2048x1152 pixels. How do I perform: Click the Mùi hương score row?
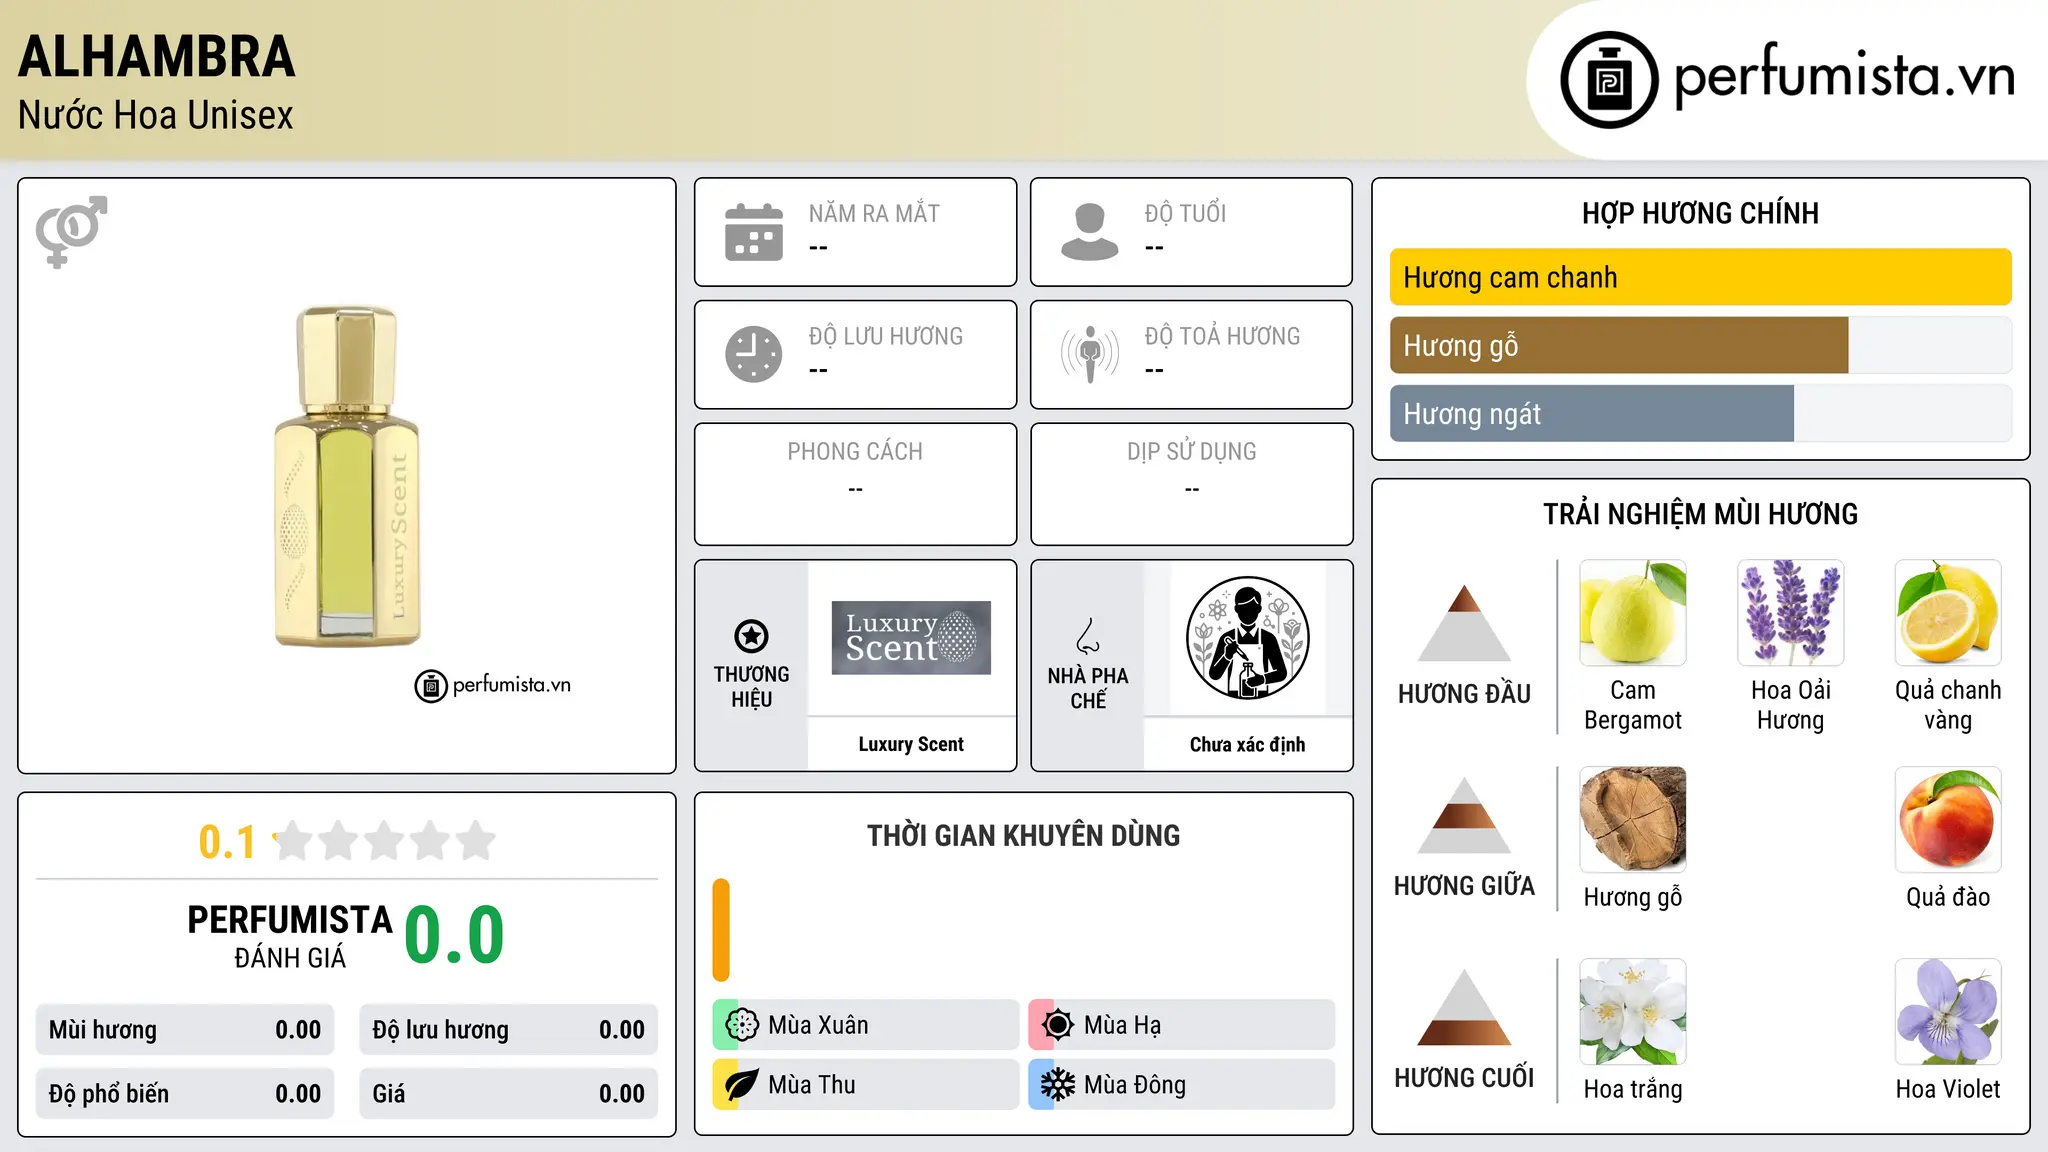point(185,1030)
